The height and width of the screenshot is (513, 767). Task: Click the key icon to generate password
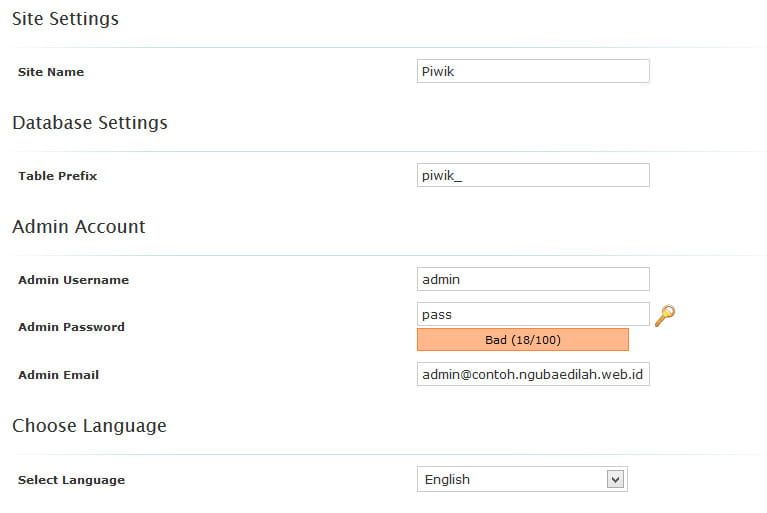[665, 316]
